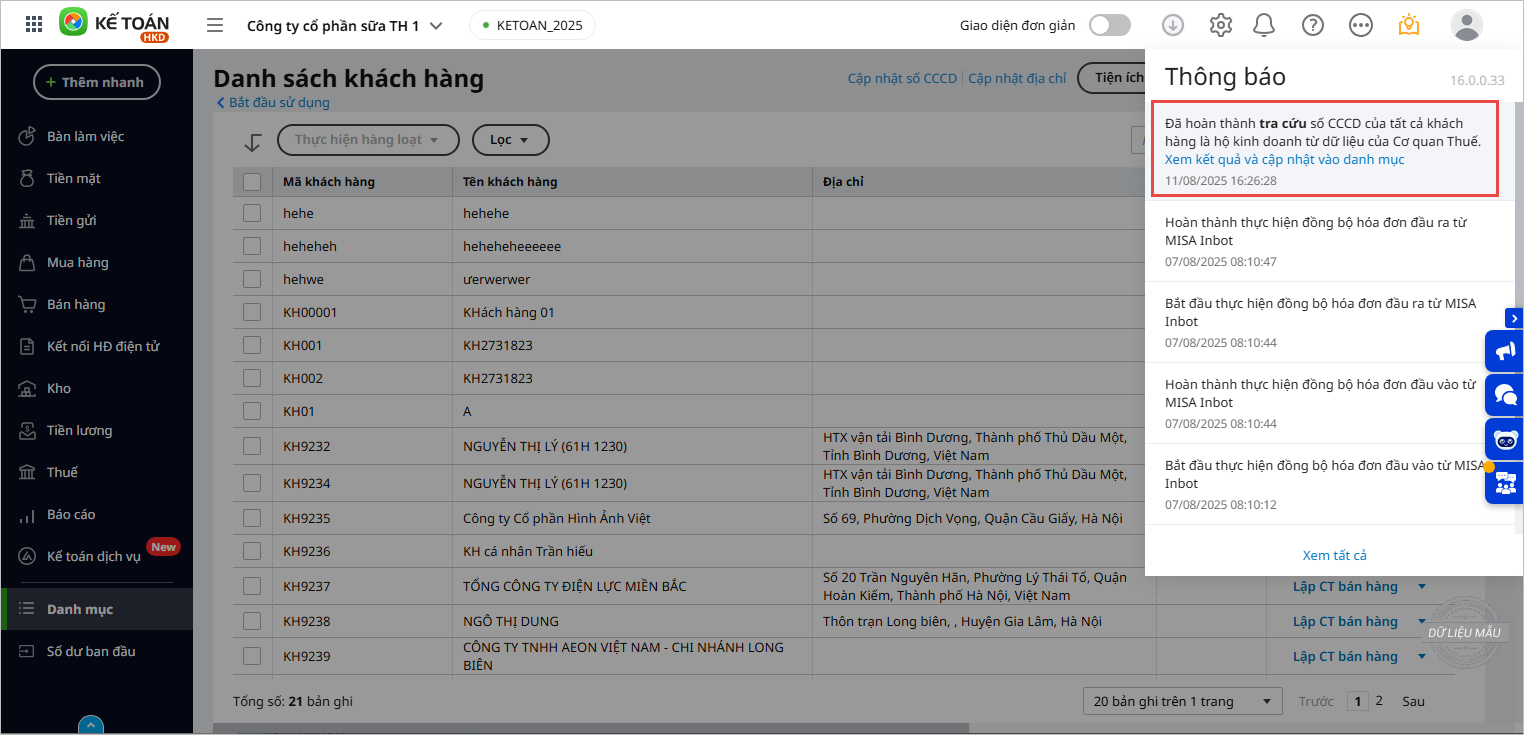The height and width of the screenshot is (735, 1524).
Task: Toggle Giao diện đơn giản switch
Action: pyautogui.click(x=1110, y=25)
